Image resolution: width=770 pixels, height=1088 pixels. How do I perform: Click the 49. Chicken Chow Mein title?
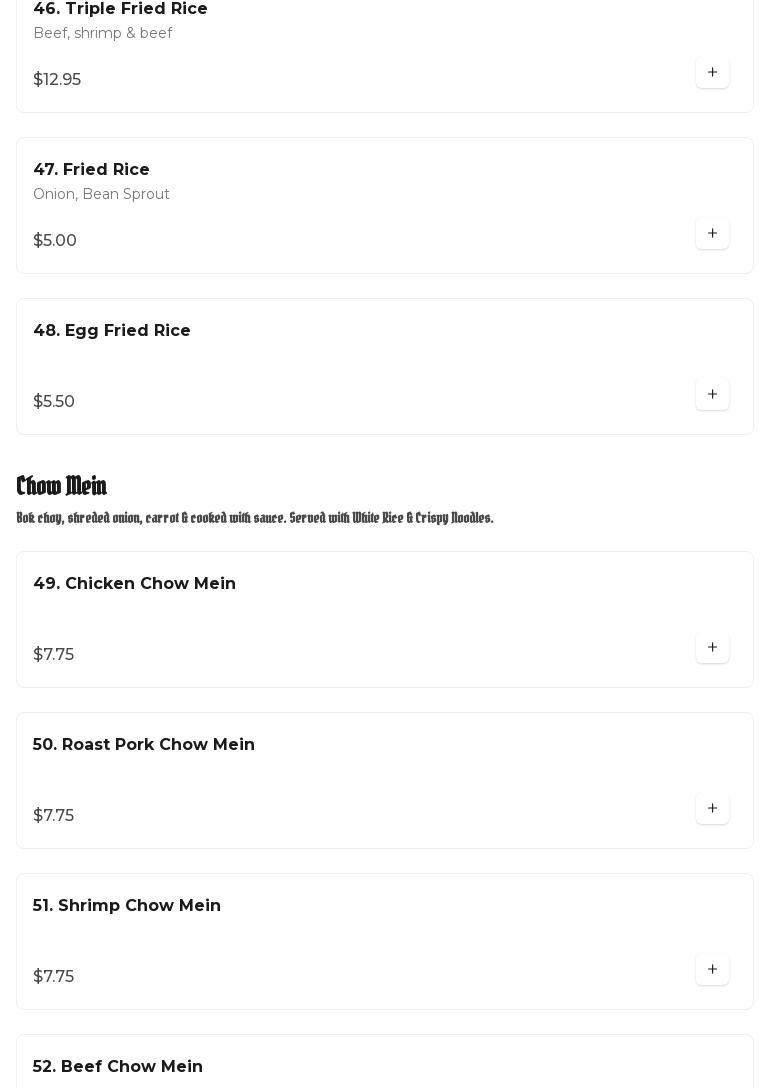pos(134,584)
